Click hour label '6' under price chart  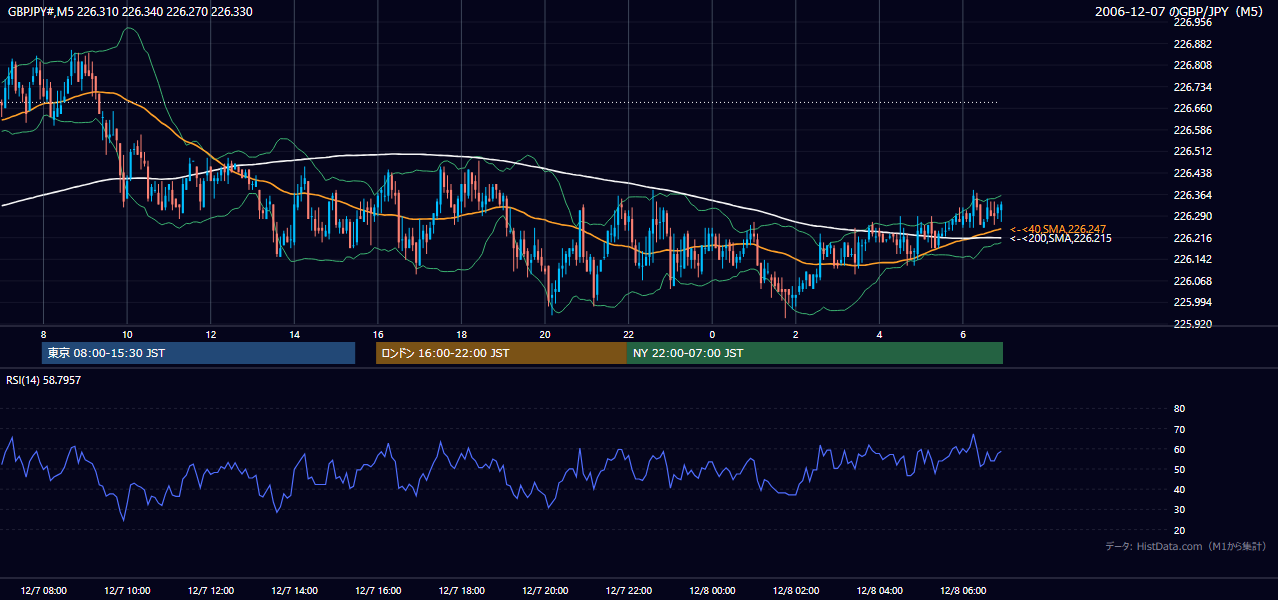click(x=963, y=334)
